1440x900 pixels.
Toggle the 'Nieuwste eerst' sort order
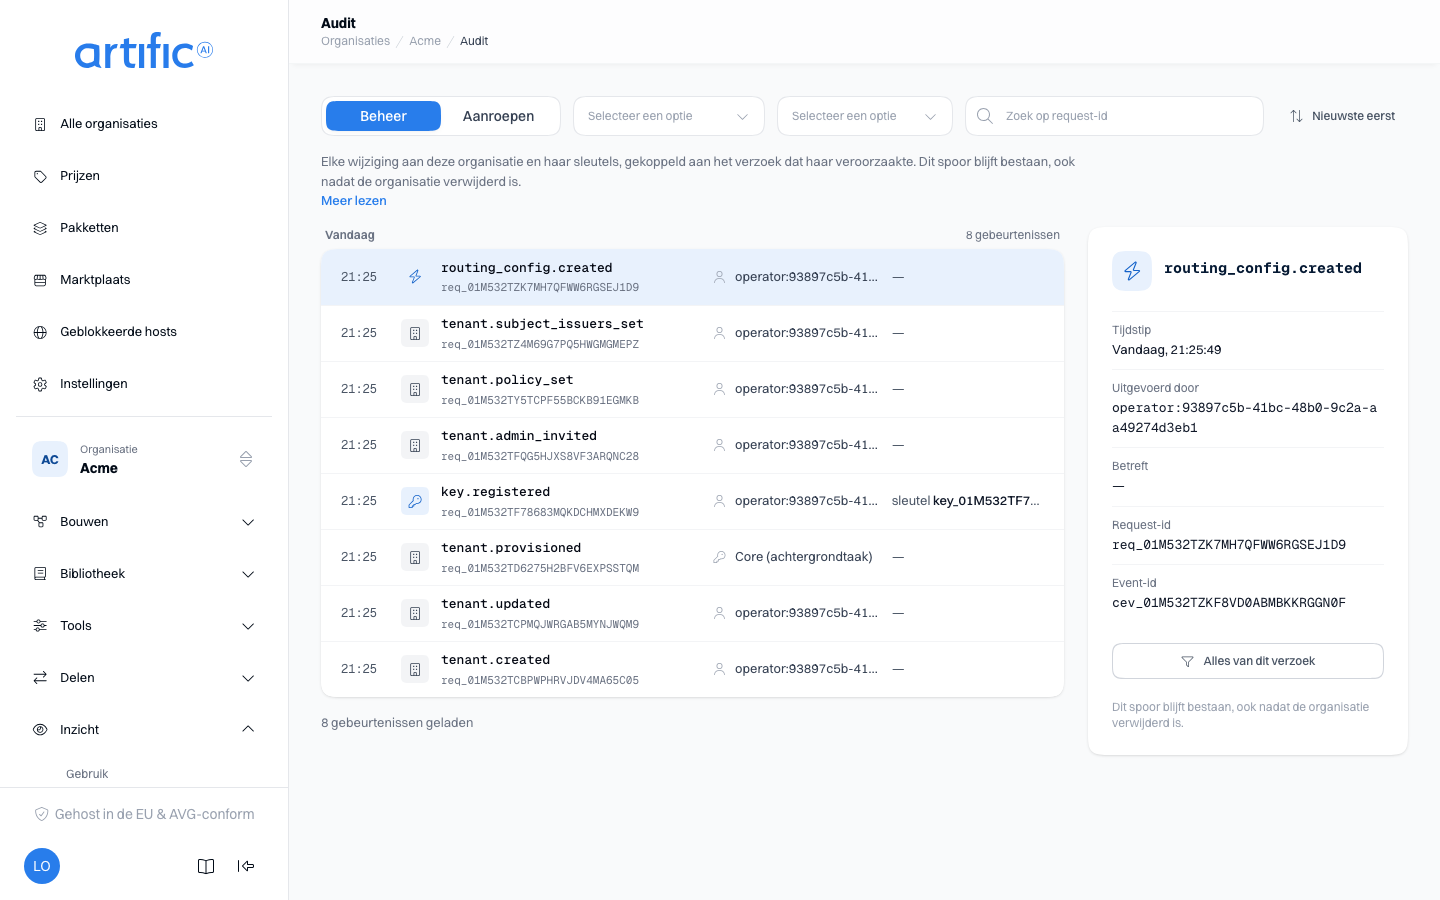click(x=1342, y=116)
